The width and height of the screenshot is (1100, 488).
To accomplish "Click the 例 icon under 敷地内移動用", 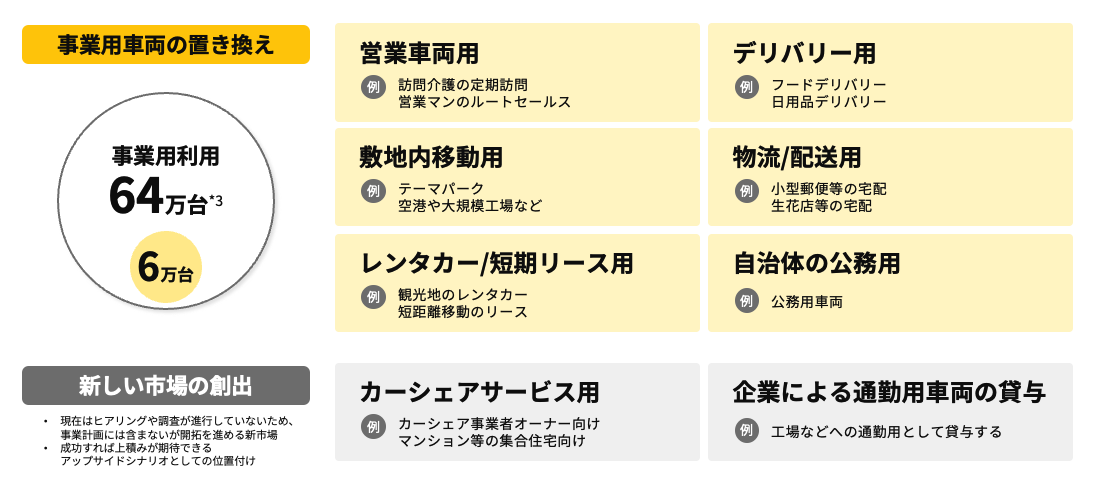I will (373, 191).
